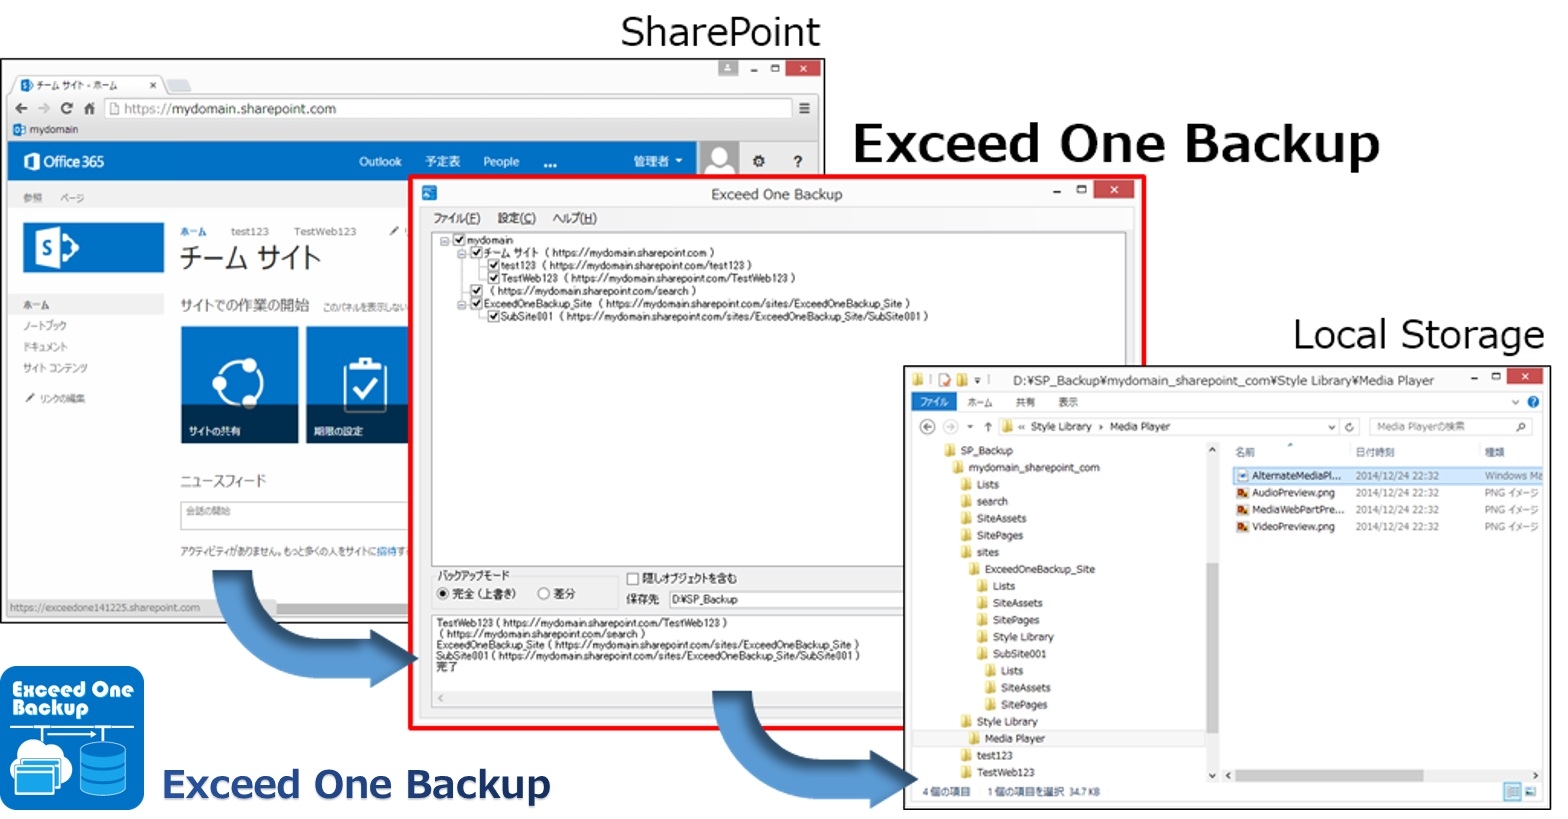The image size is (1568, 819).
Task: Collapse the ExceedOneBackup_Site tree node
Action: pyautogui.click(x=462, y=304)
